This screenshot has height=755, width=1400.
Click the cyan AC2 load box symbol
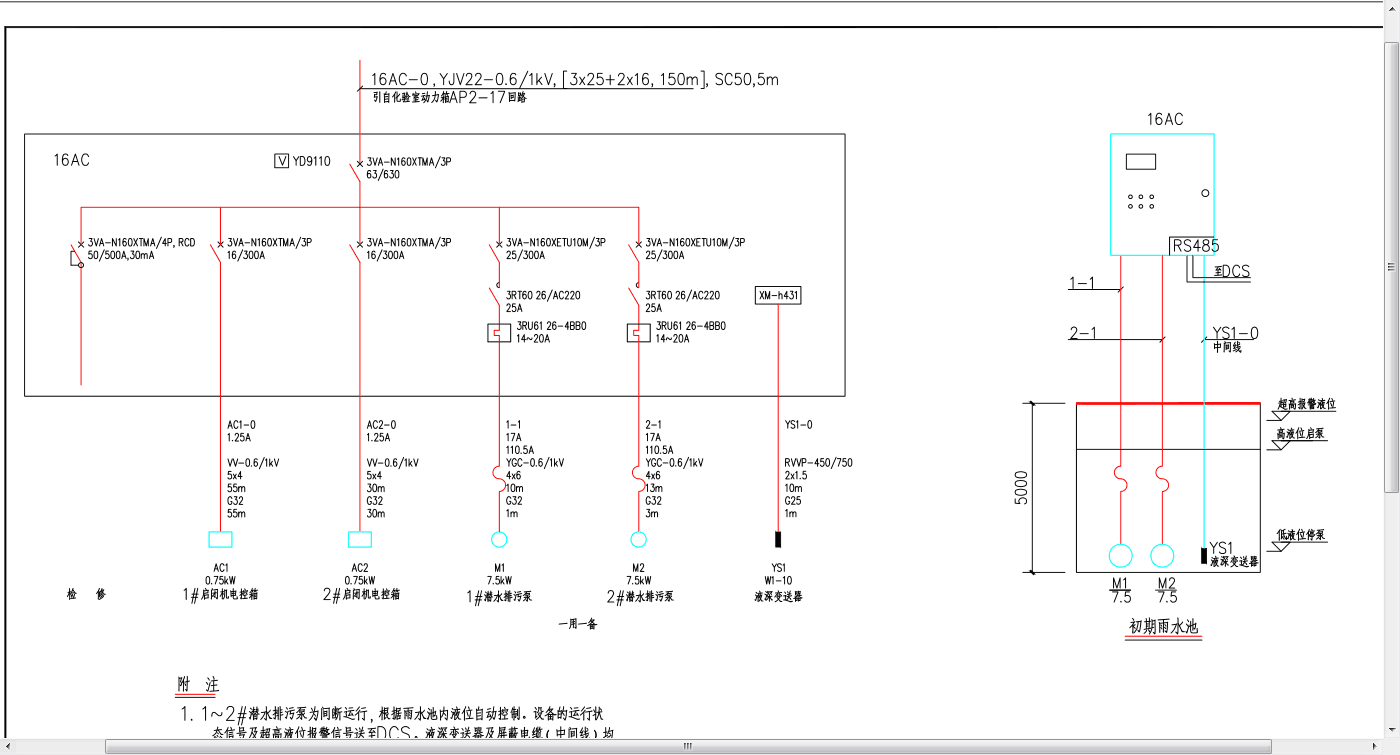pyautogui.click(x=359, y=540)
